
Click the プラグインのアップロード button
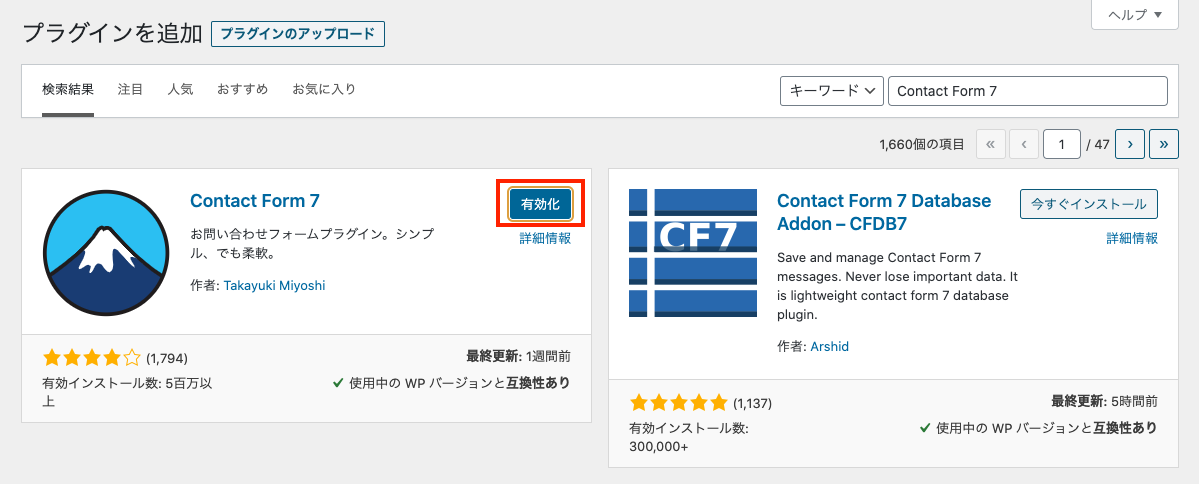[x=297, y=34]
